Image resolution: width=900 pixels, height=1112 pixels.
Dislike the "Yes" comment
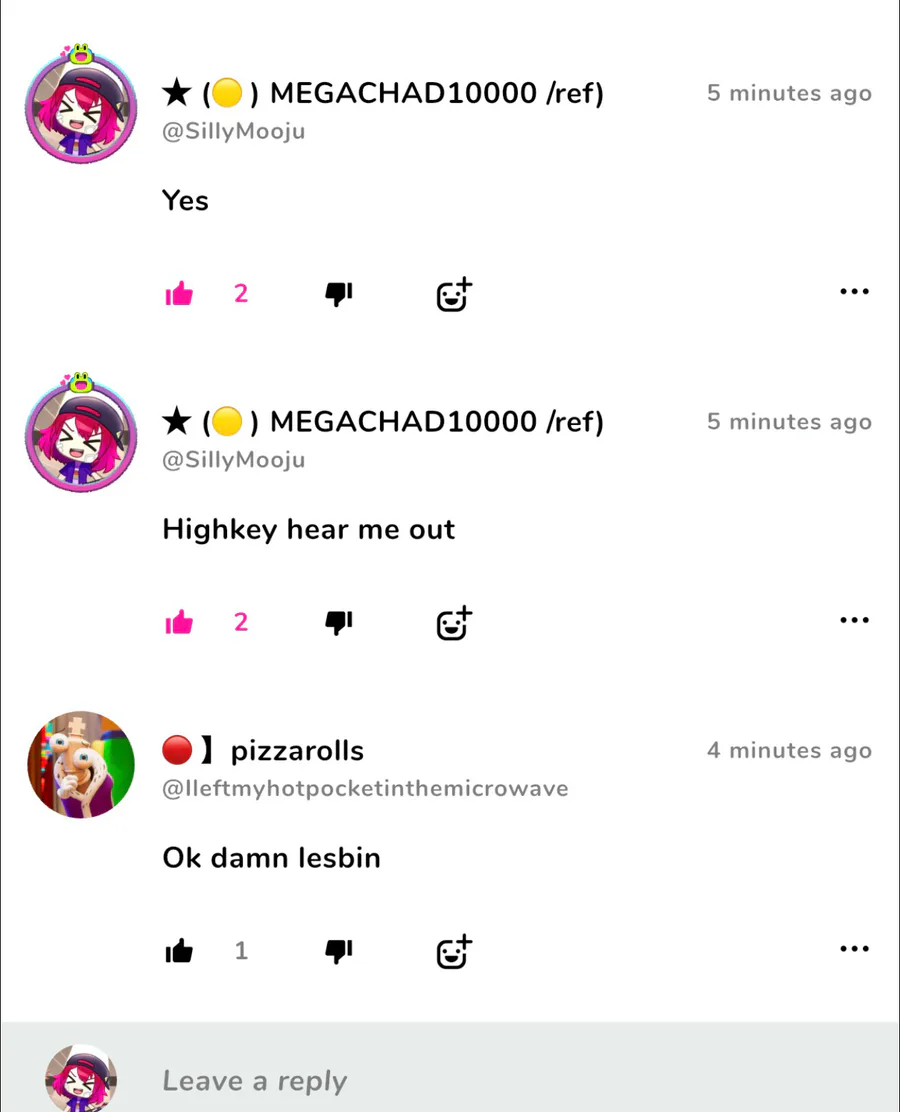click(x=339, y=294)
